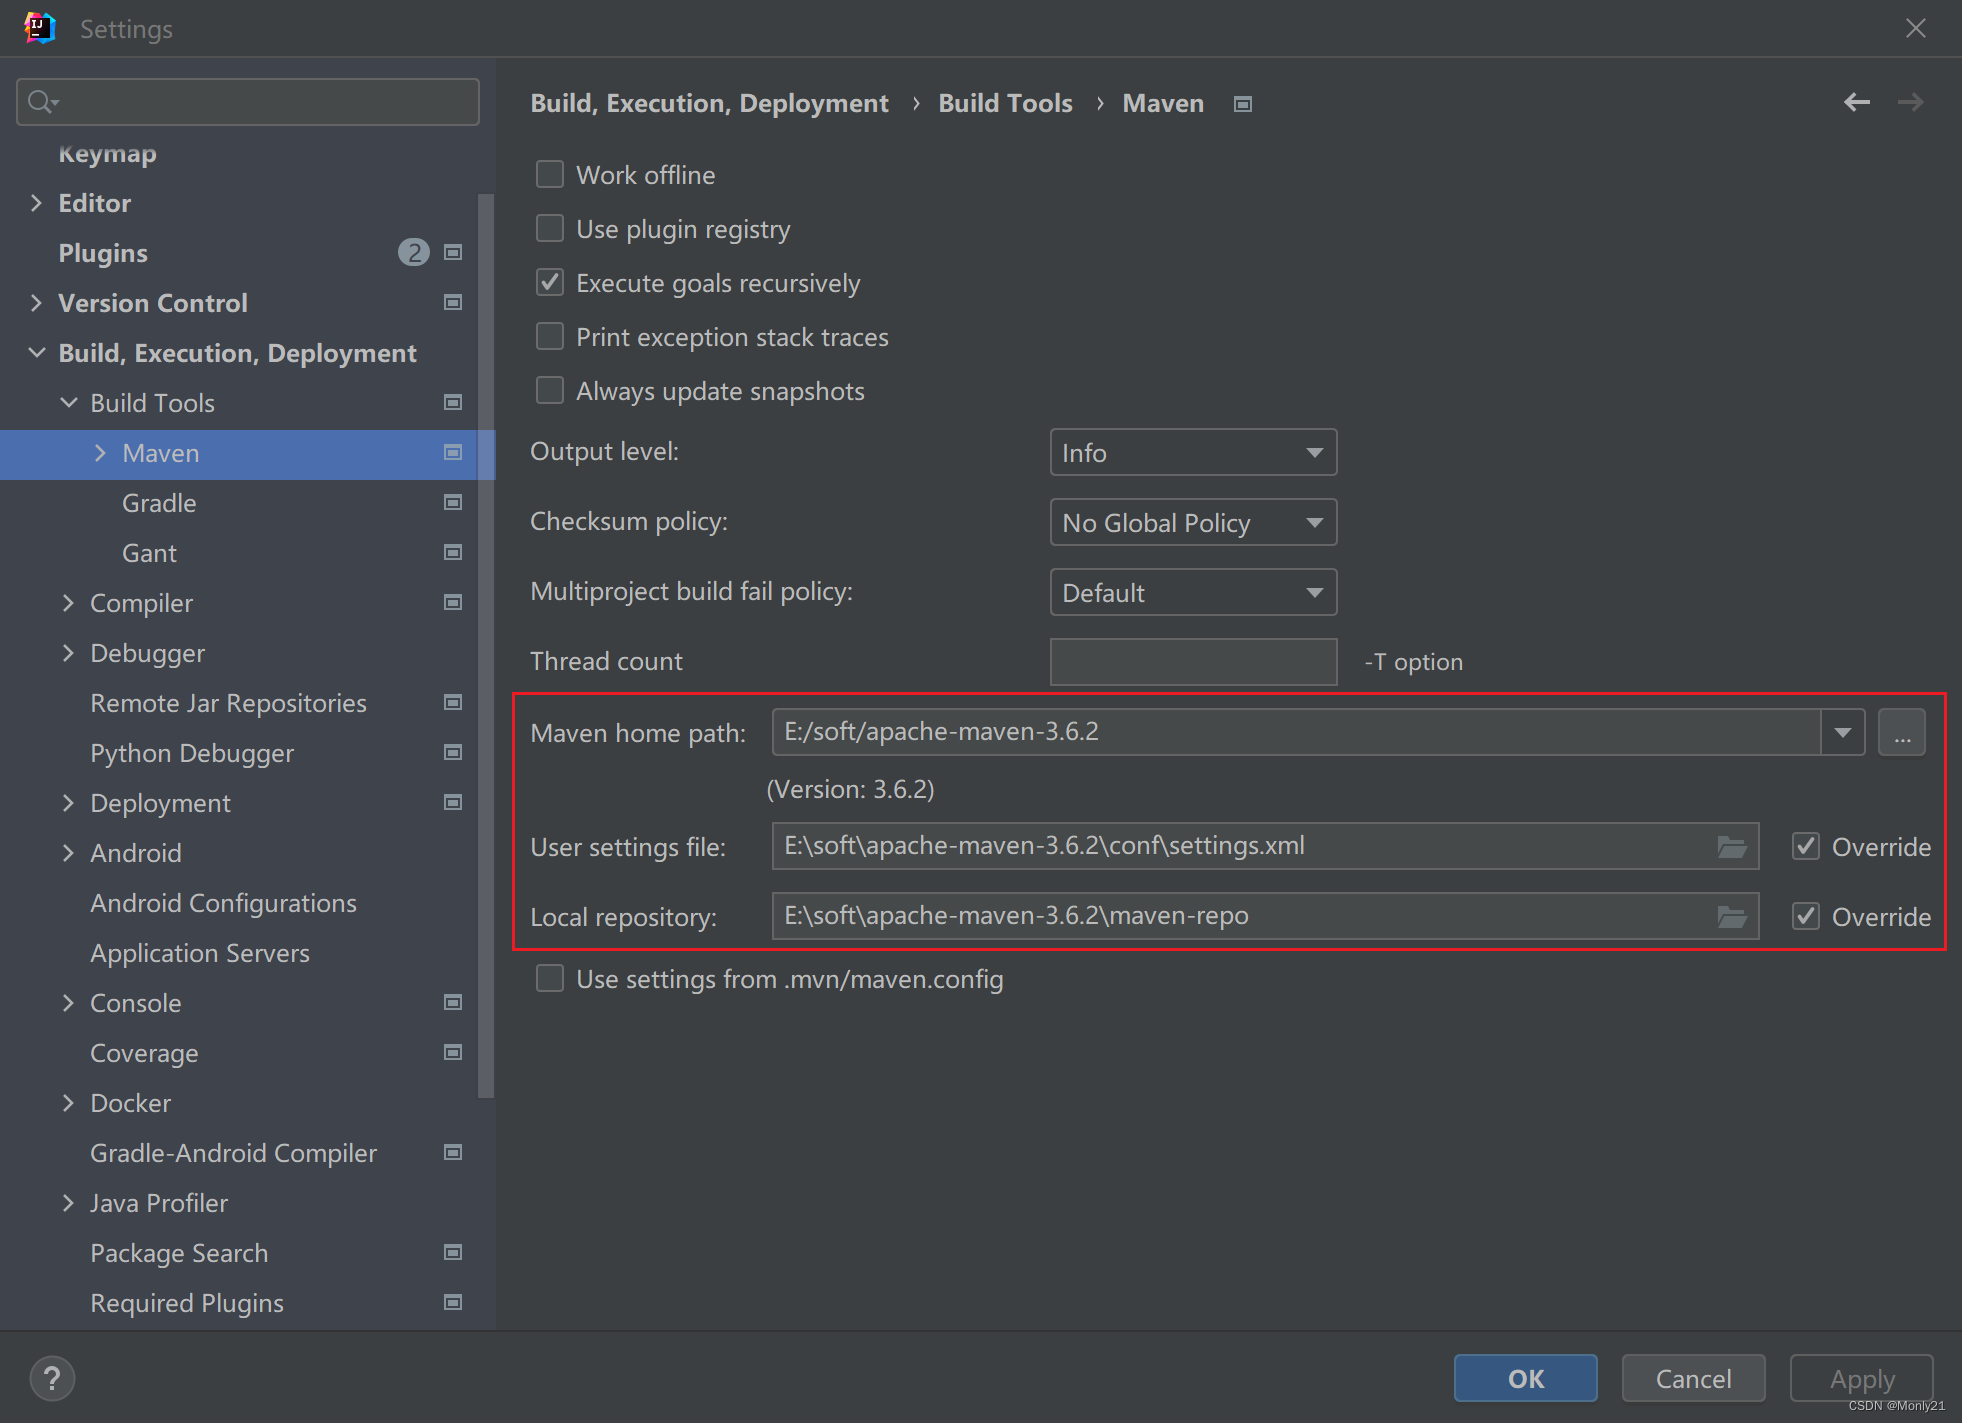
Task: Uncheck Execute goals recursively
Action: click(x=550, y=283)
